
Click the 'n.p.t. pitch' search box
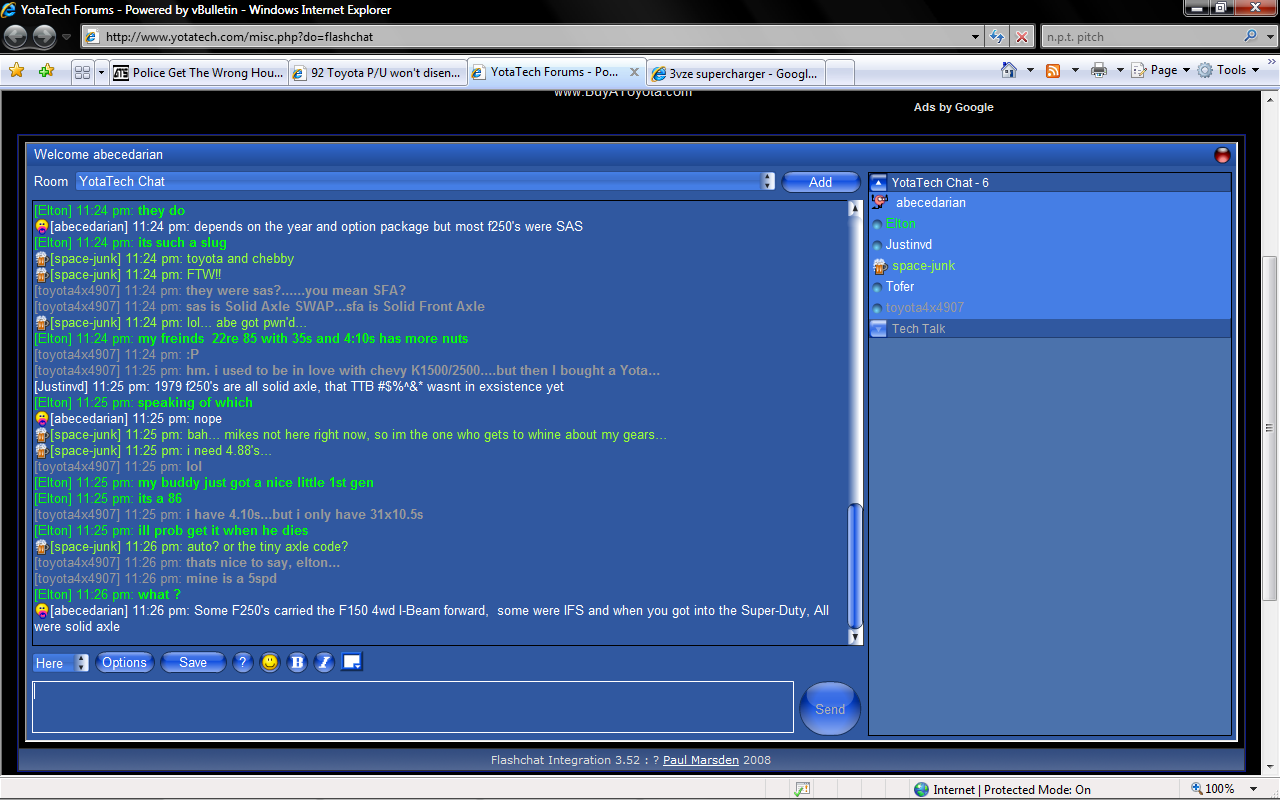coord(1140,37)
